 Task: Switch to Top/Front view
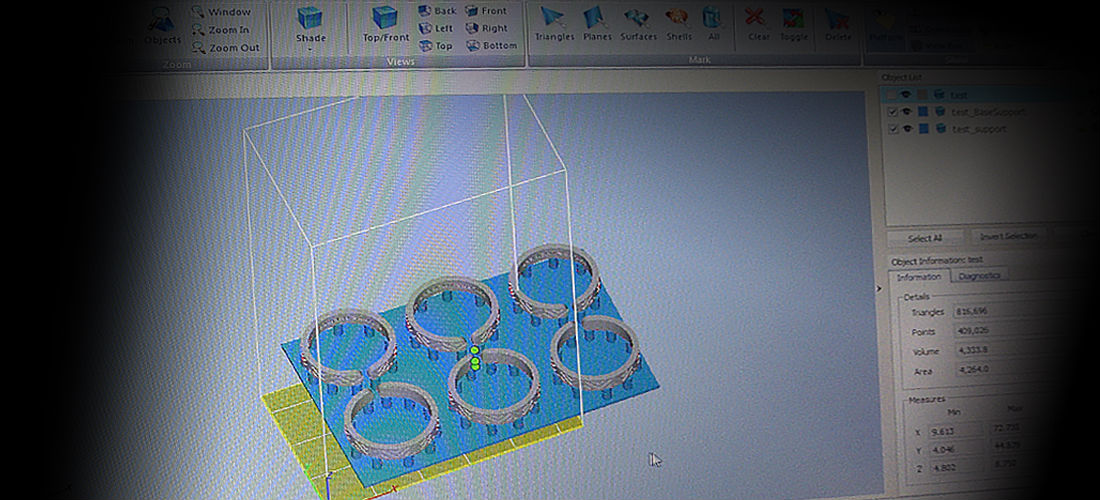(385, 25)
